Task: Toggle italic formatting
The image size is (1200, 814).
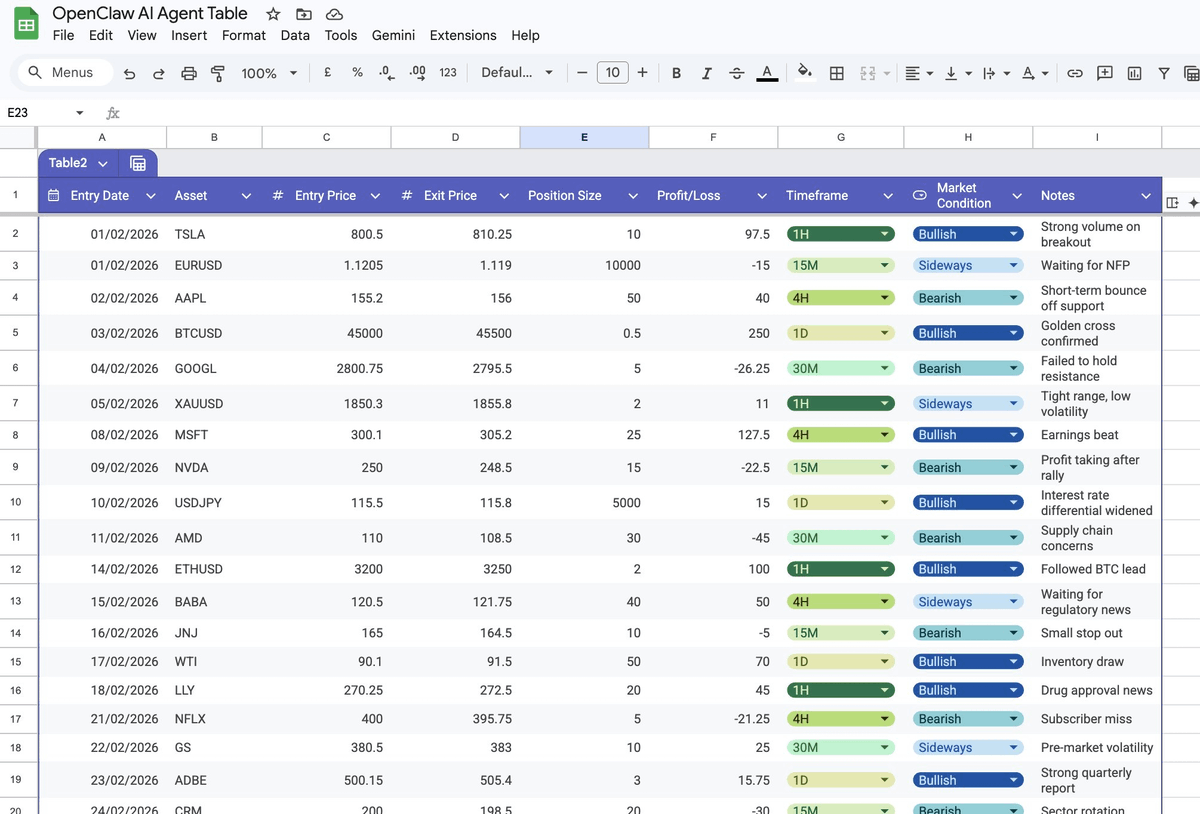Action: (x=707, y=73)
